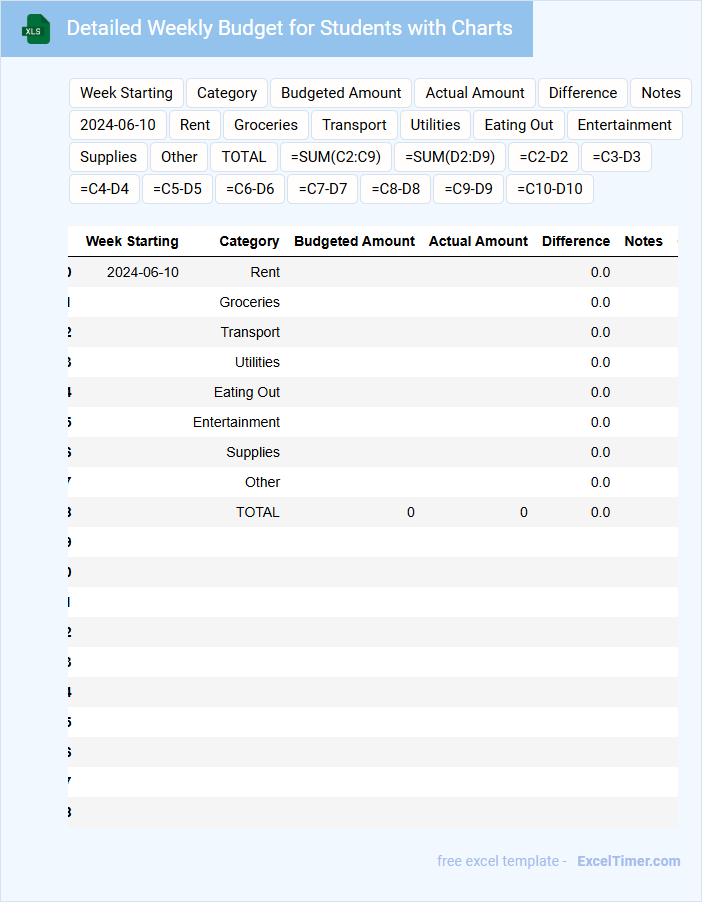
Task: Click the 'Budgeted Amount' tag chip
Action: click(341, 93)
